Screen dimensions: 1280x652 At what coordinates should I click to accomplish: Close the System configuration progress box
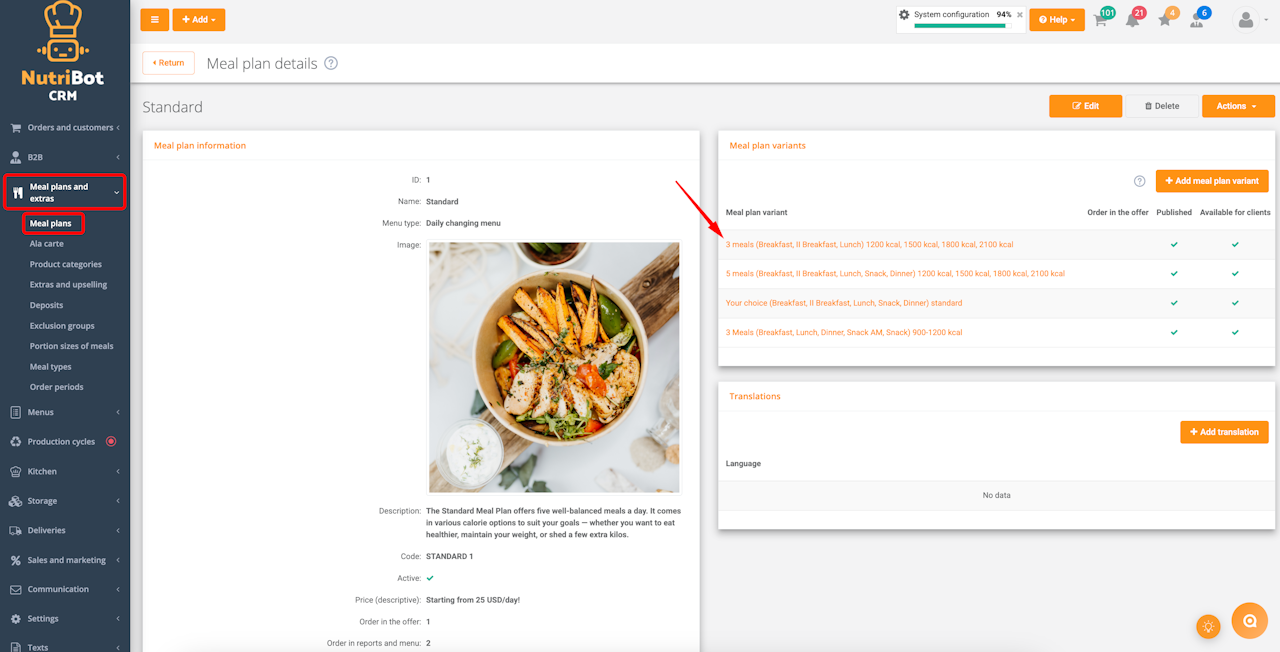1020,15
